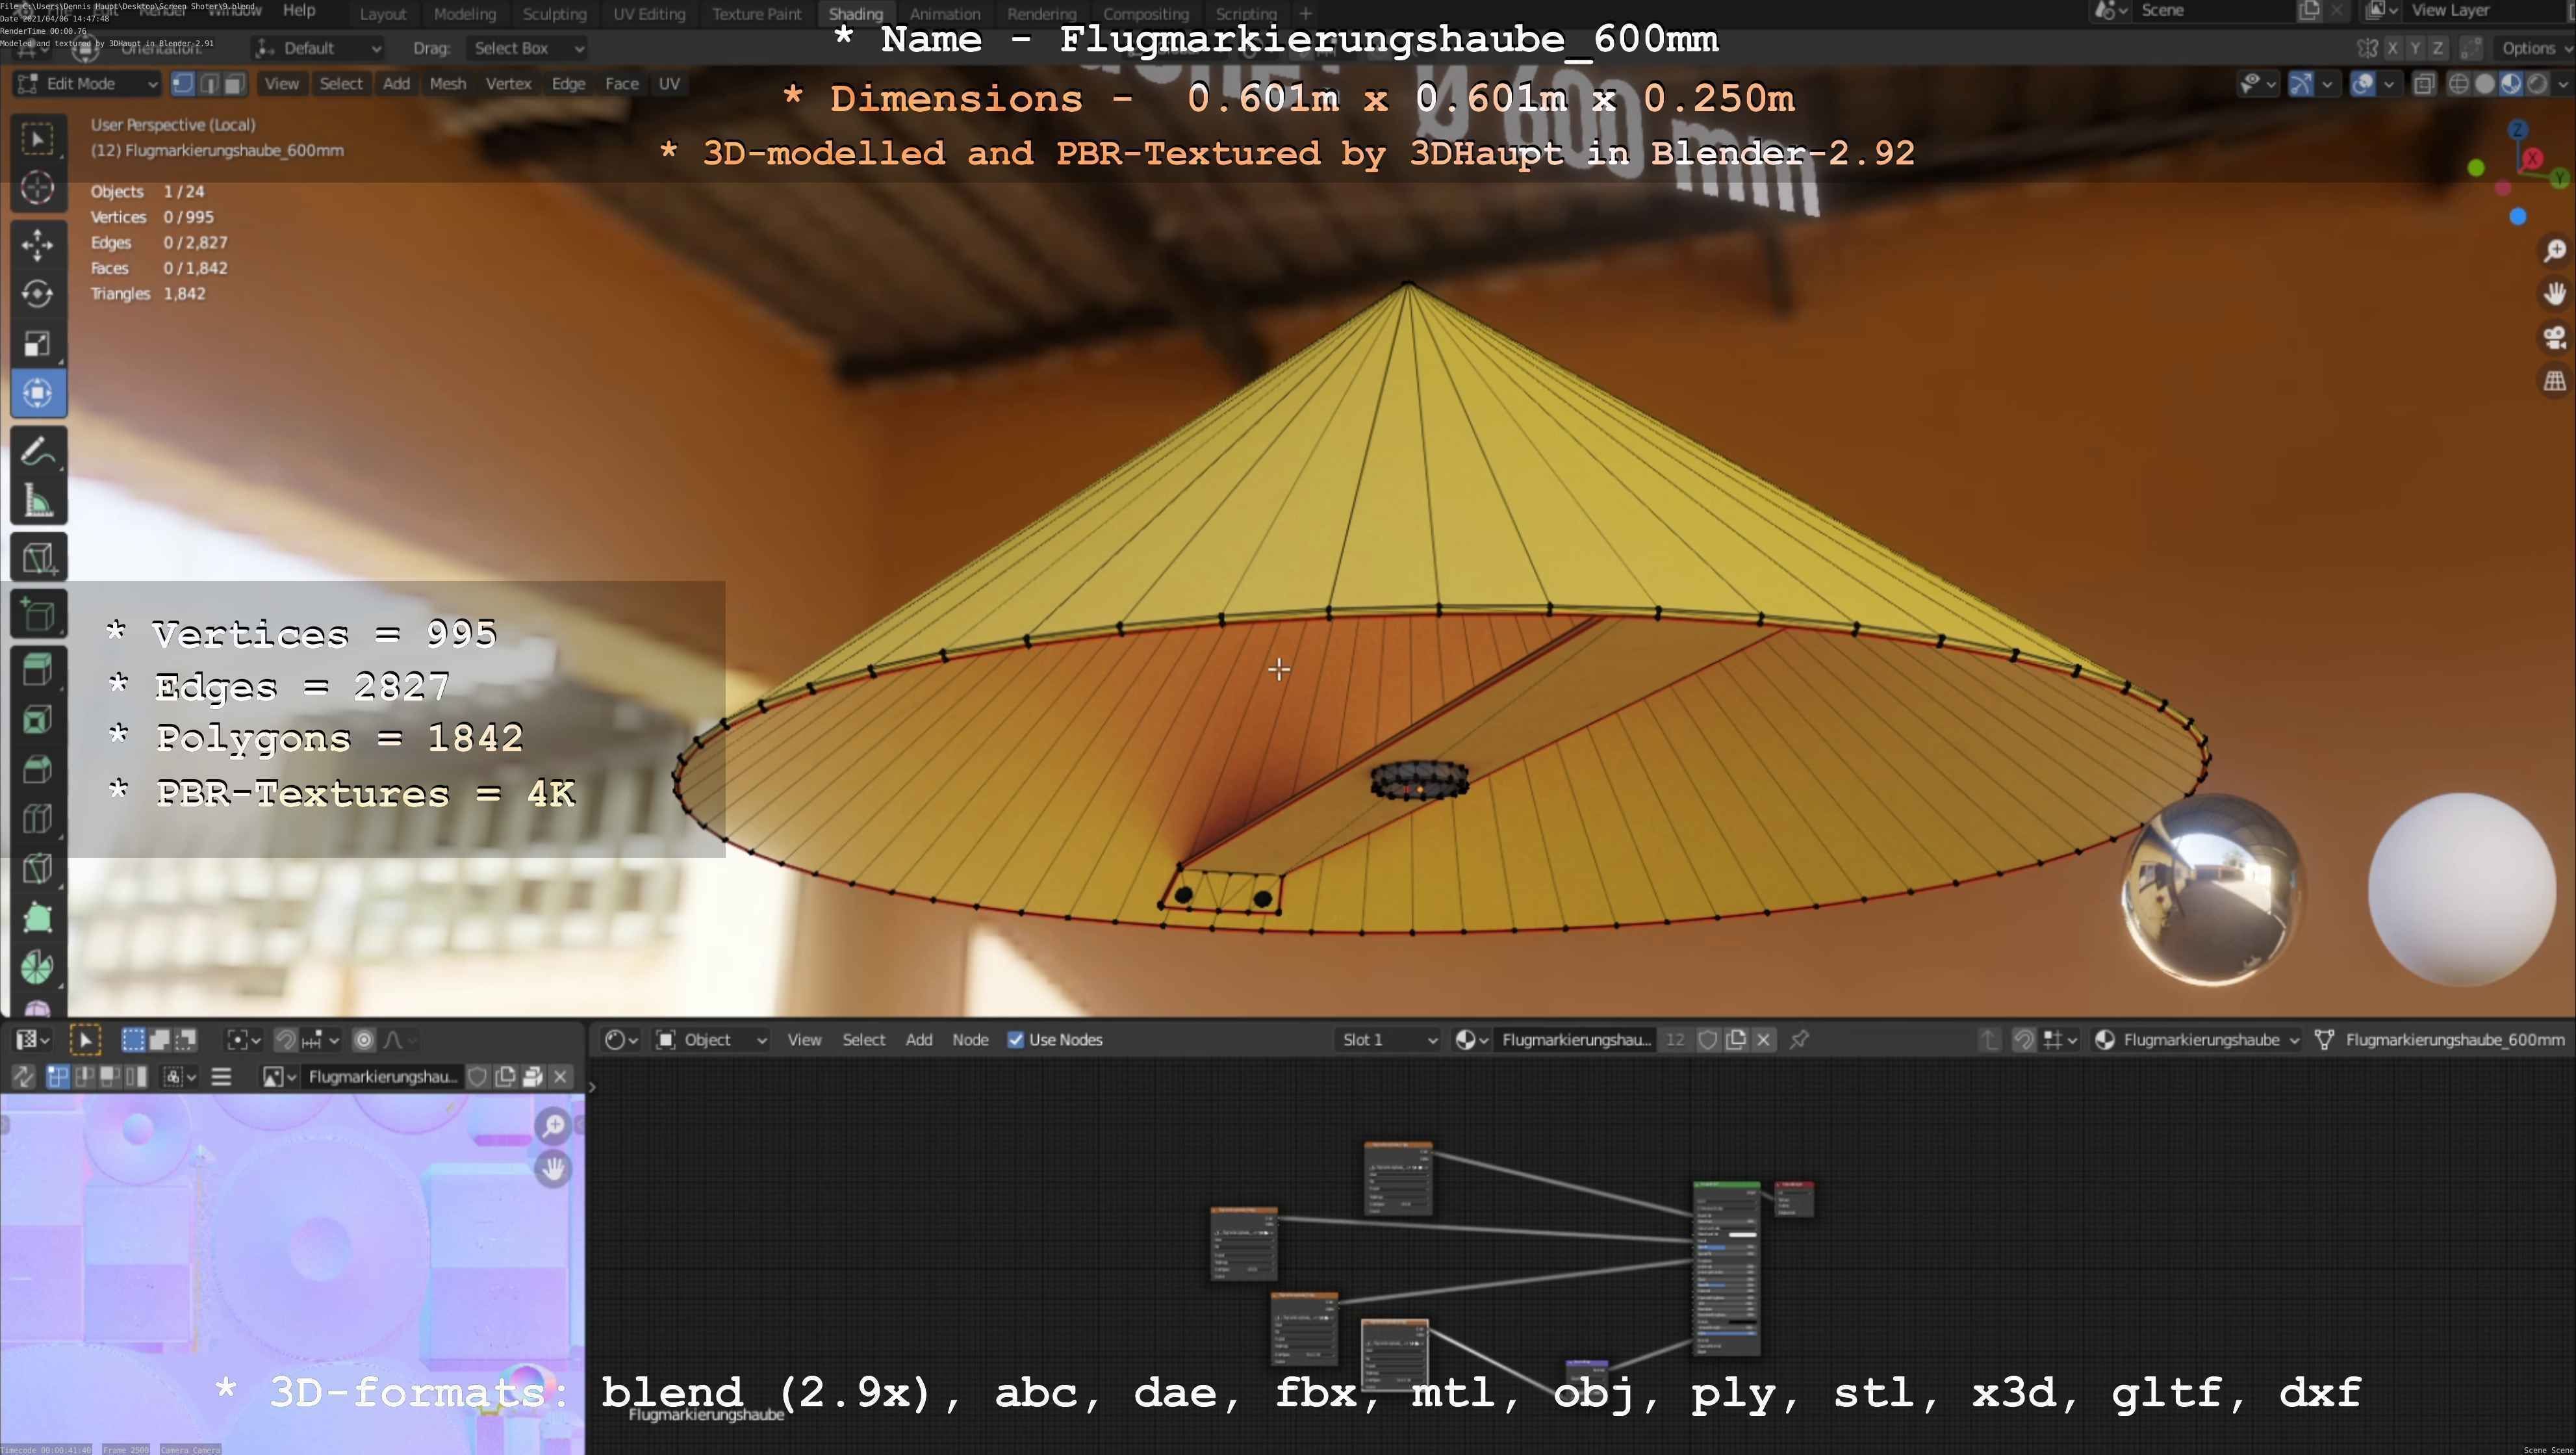The image size is (2576, 1455).
Task: Select the Move tool
Action: coord(38,245)
